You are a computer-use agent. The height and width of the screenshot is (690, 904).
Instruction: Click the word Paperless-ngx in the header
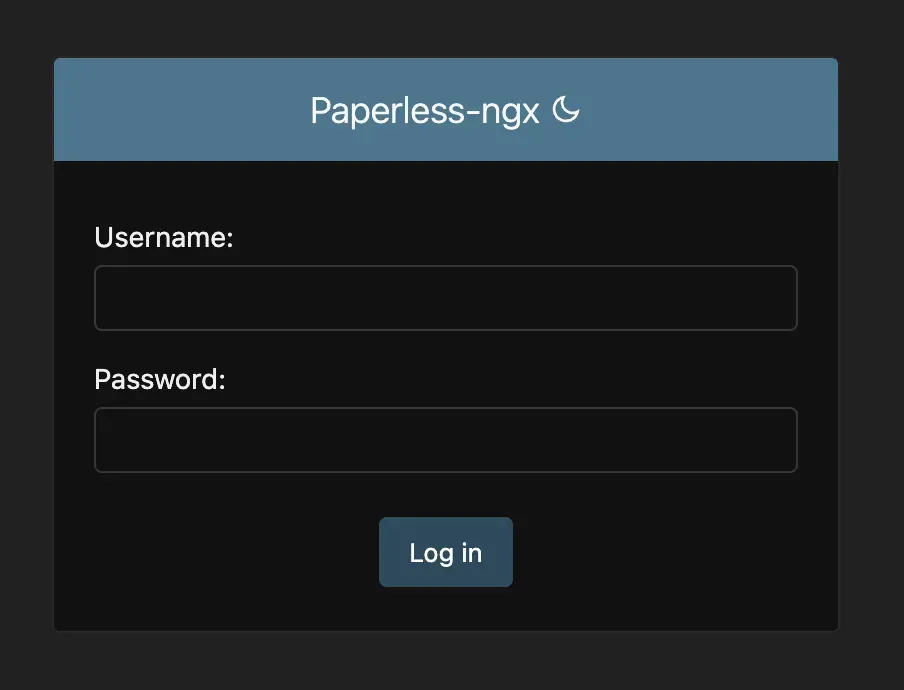425,111
